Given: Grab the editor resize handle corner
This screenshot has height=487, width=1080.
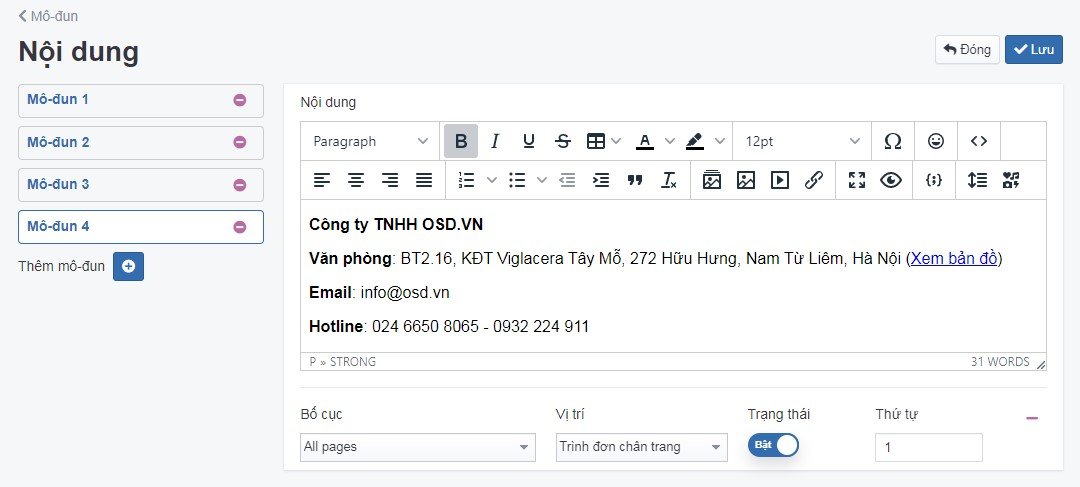Looking at the screenshot, I should click(1040, 364).
